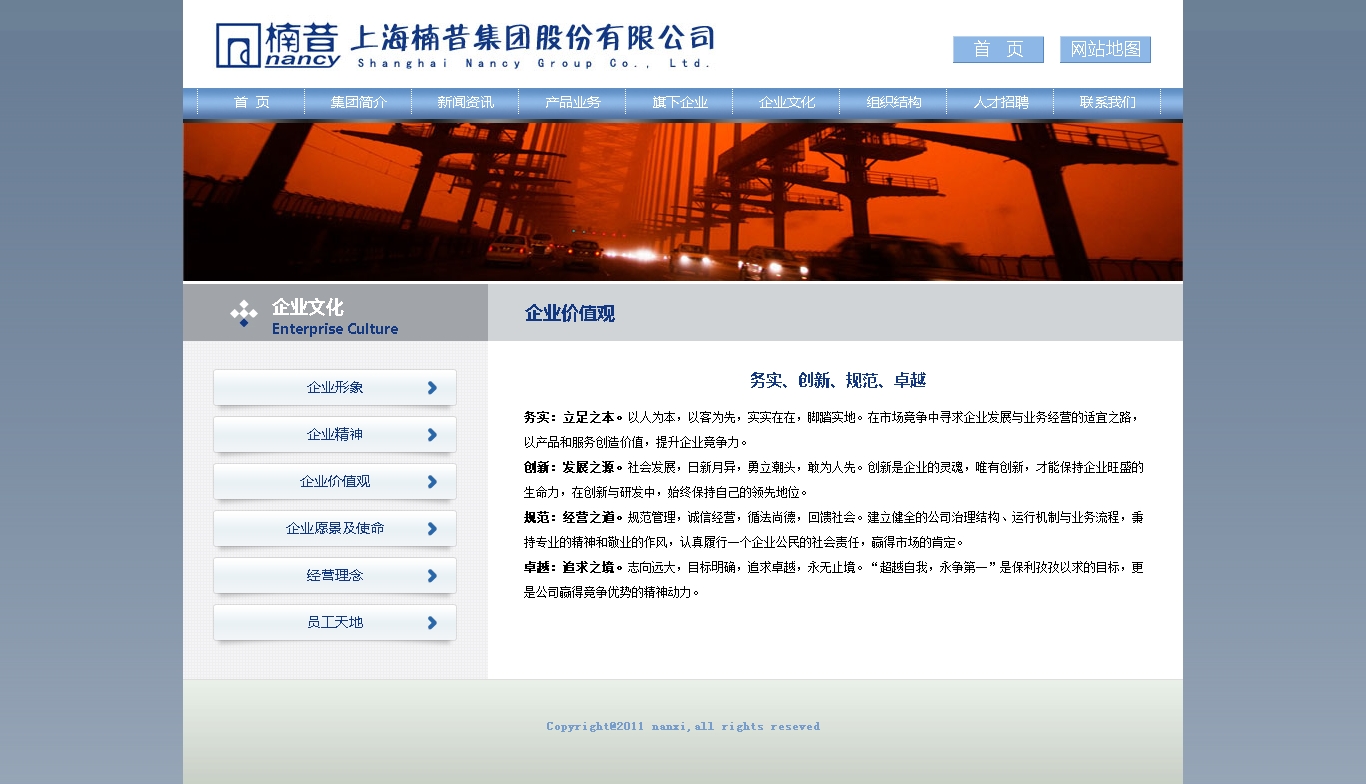
Task: Click the arrow icon beside 经营理念
Action: click(432, 576)
